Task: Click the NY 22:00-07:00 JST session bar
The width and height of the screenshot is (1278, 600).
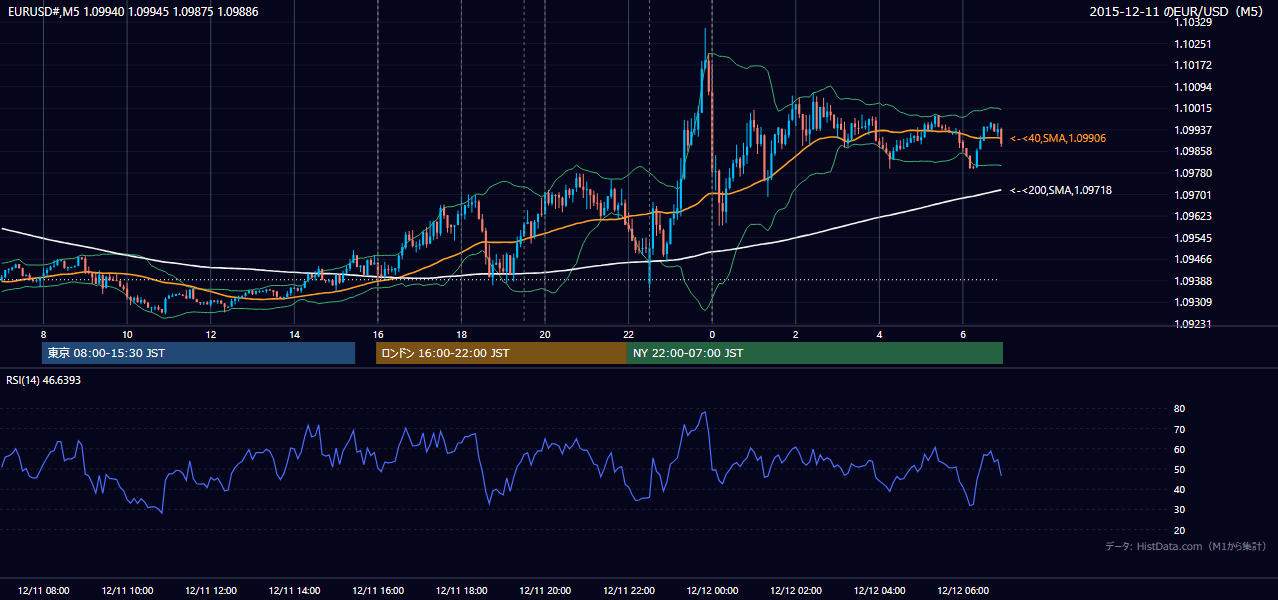Action: coord(815,353)
